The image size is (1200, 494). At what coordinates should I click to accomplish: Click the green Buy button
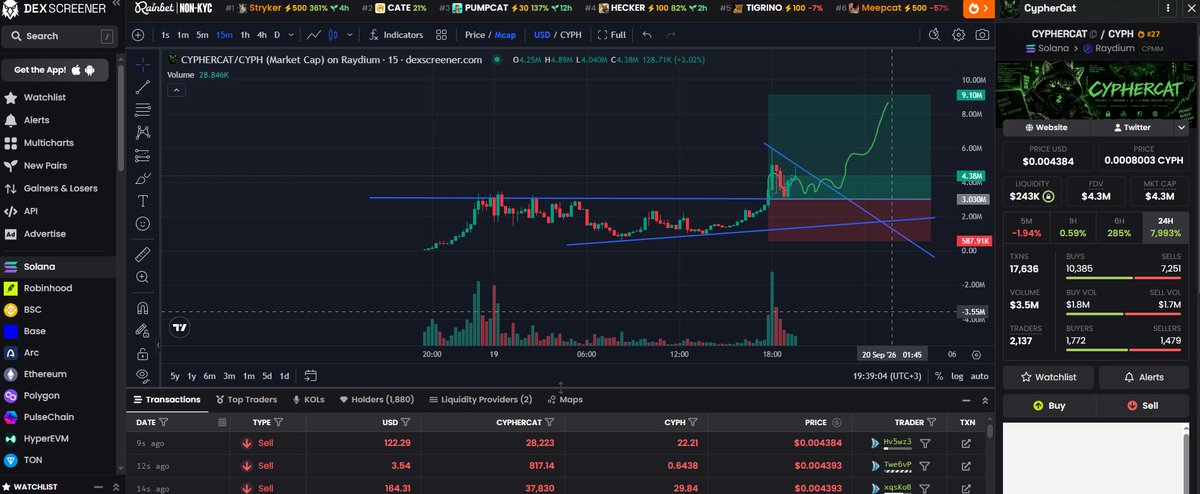(x=1049, y=405)
